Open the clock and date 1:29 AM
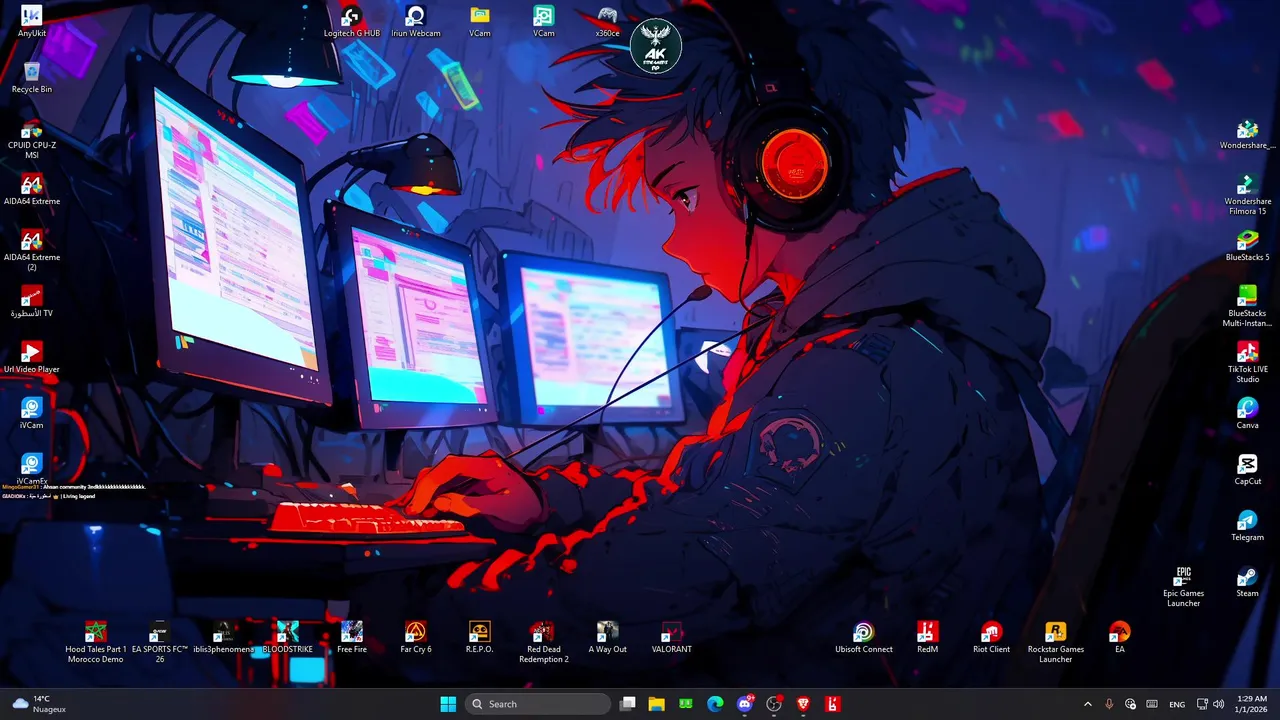Viewport: 1280px width, 720px height. pos(1252,704)
